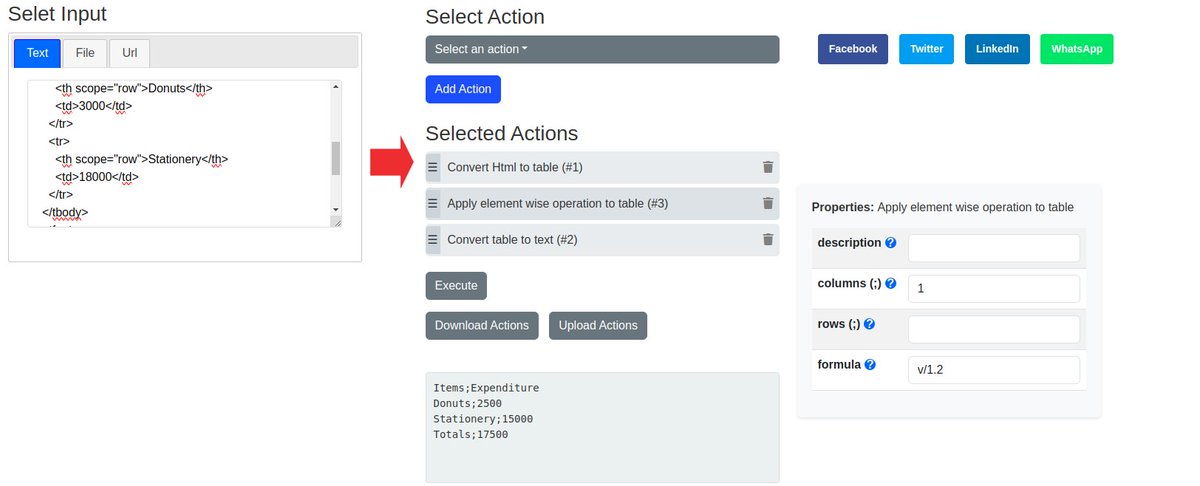Click the output header Items;Expenditure
The height and width of the screenshot is (486, 1200).
pyautogui.click(x=486, y=387)
